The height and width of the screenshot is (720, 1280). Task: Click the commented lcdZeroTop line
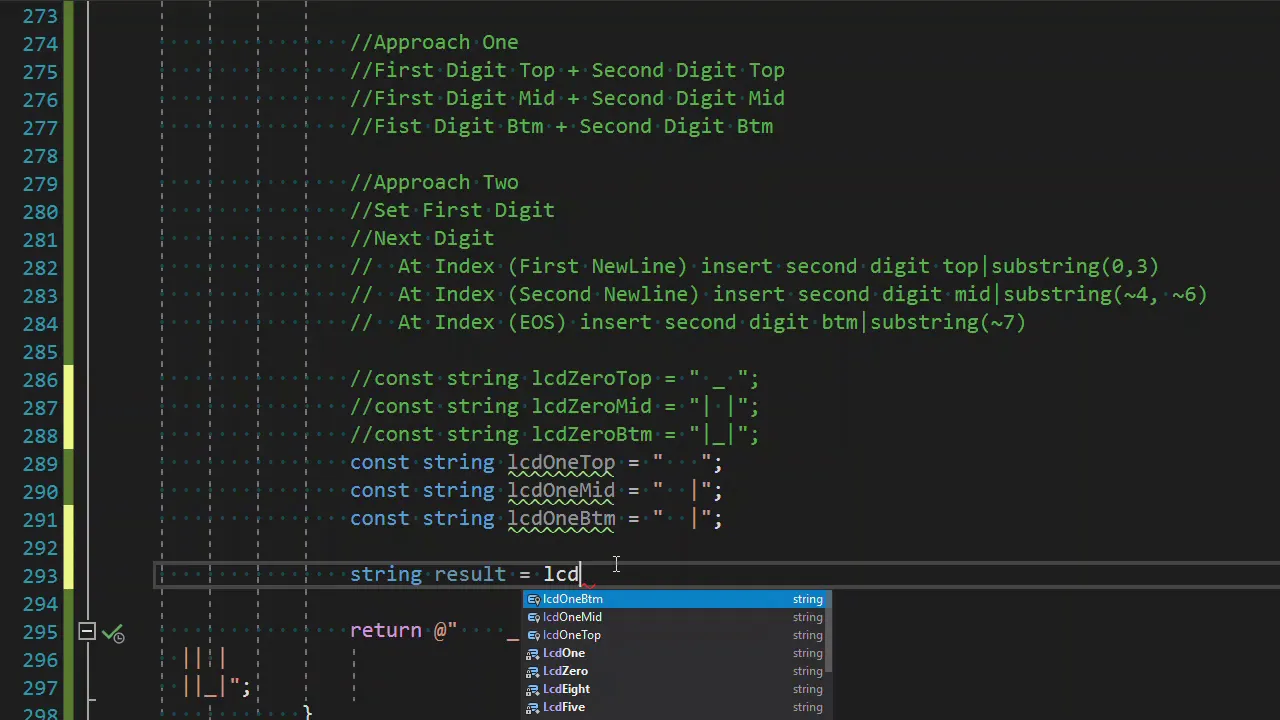tap(554, 379)
